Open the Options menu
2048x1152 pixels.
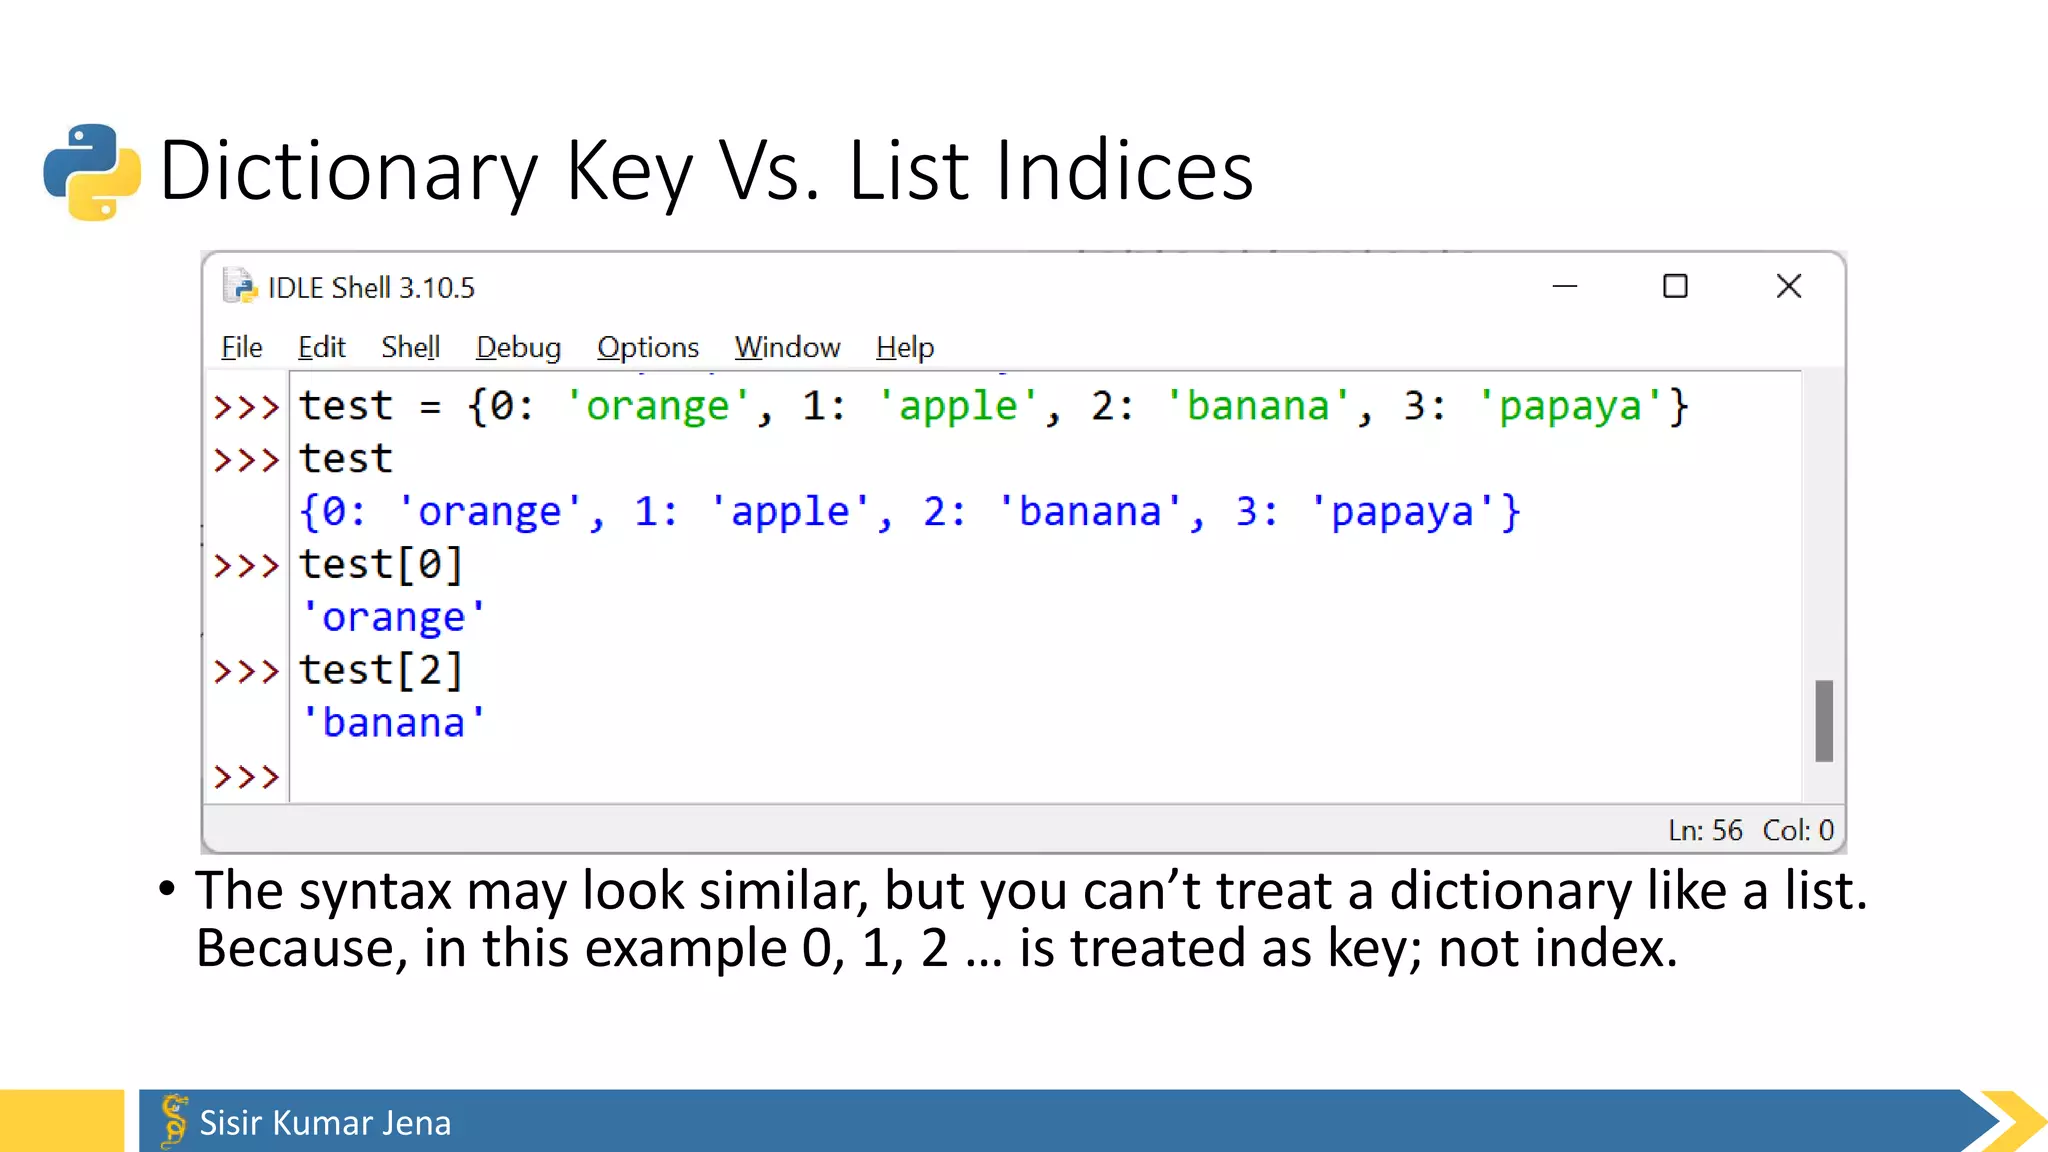(x=648, y=347)
